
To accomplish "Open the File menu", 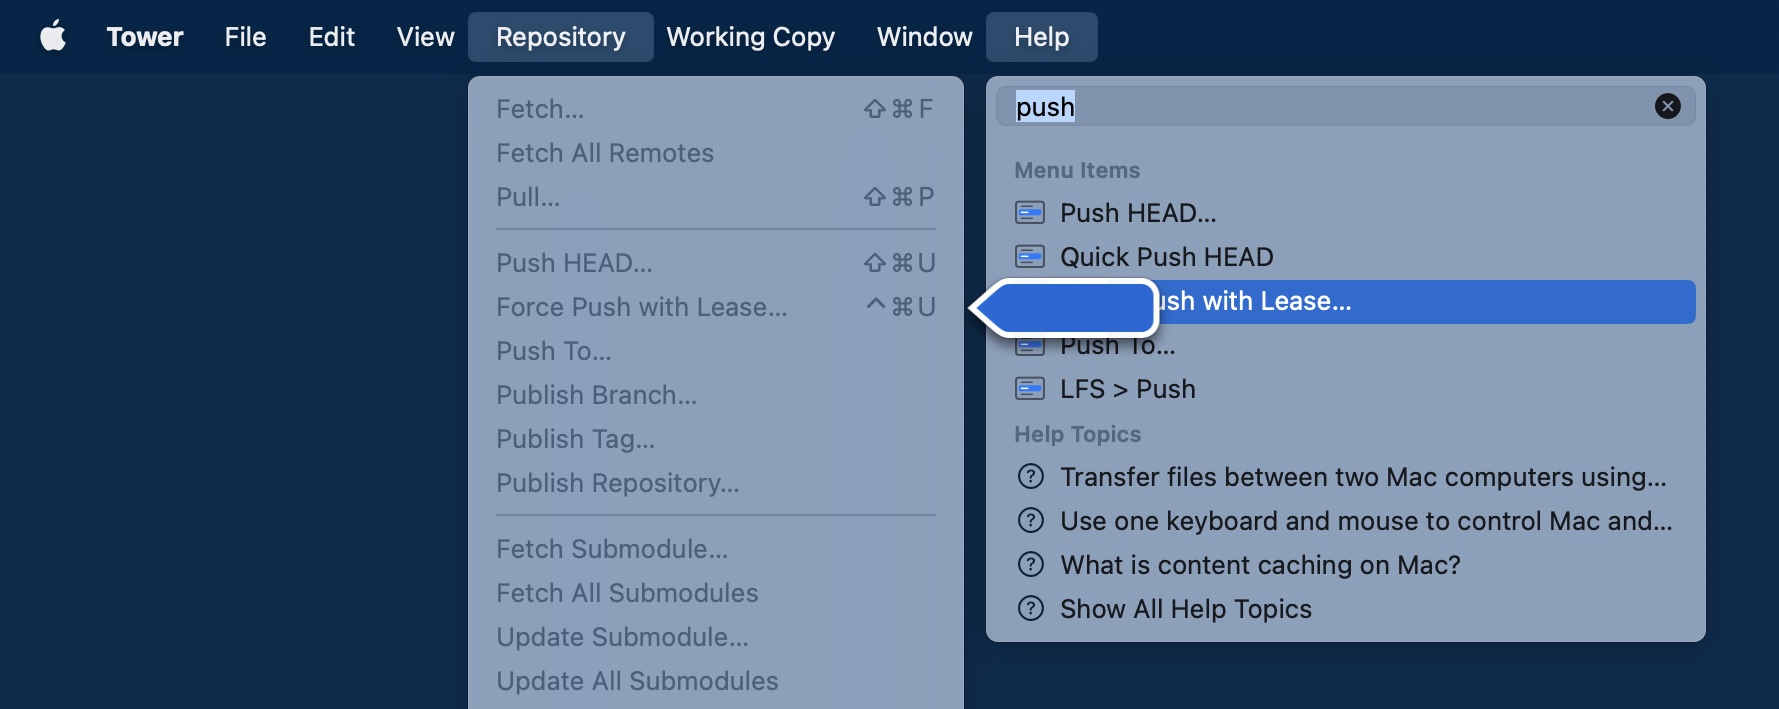I will pyautogui.click(x=245, y=37).
